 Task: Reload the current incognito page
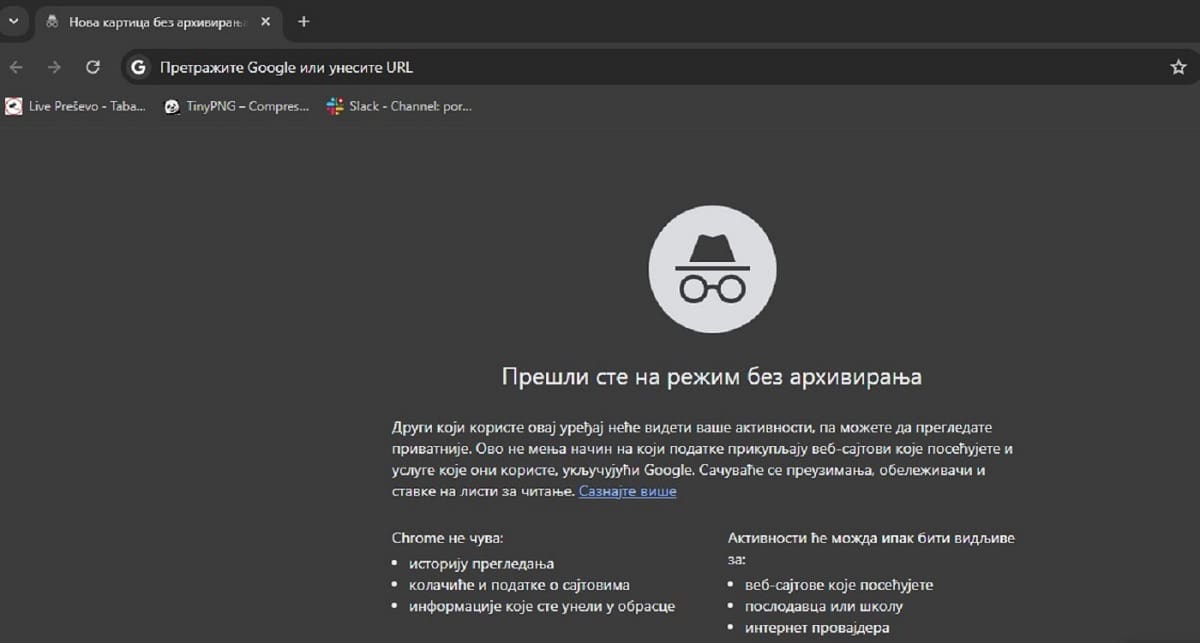coord(92,67)
